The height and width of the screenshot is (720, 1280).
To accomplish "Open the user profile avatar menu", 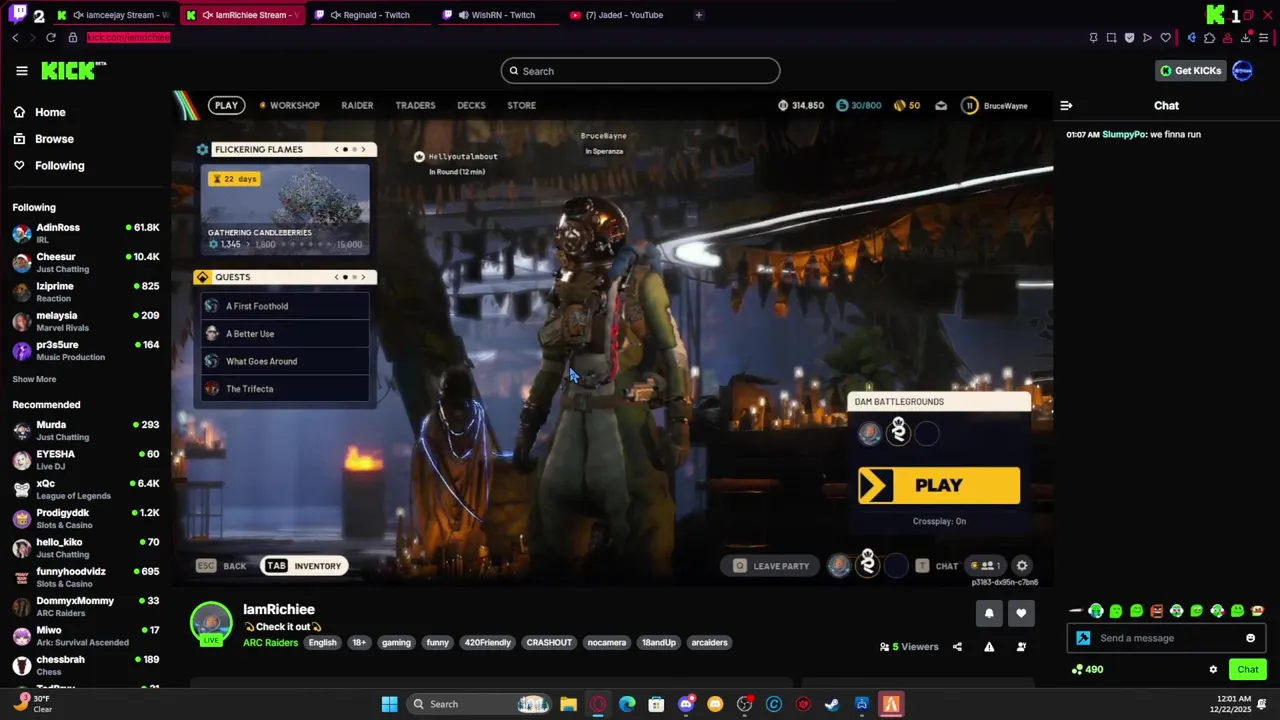I will tap(1242, 71).
